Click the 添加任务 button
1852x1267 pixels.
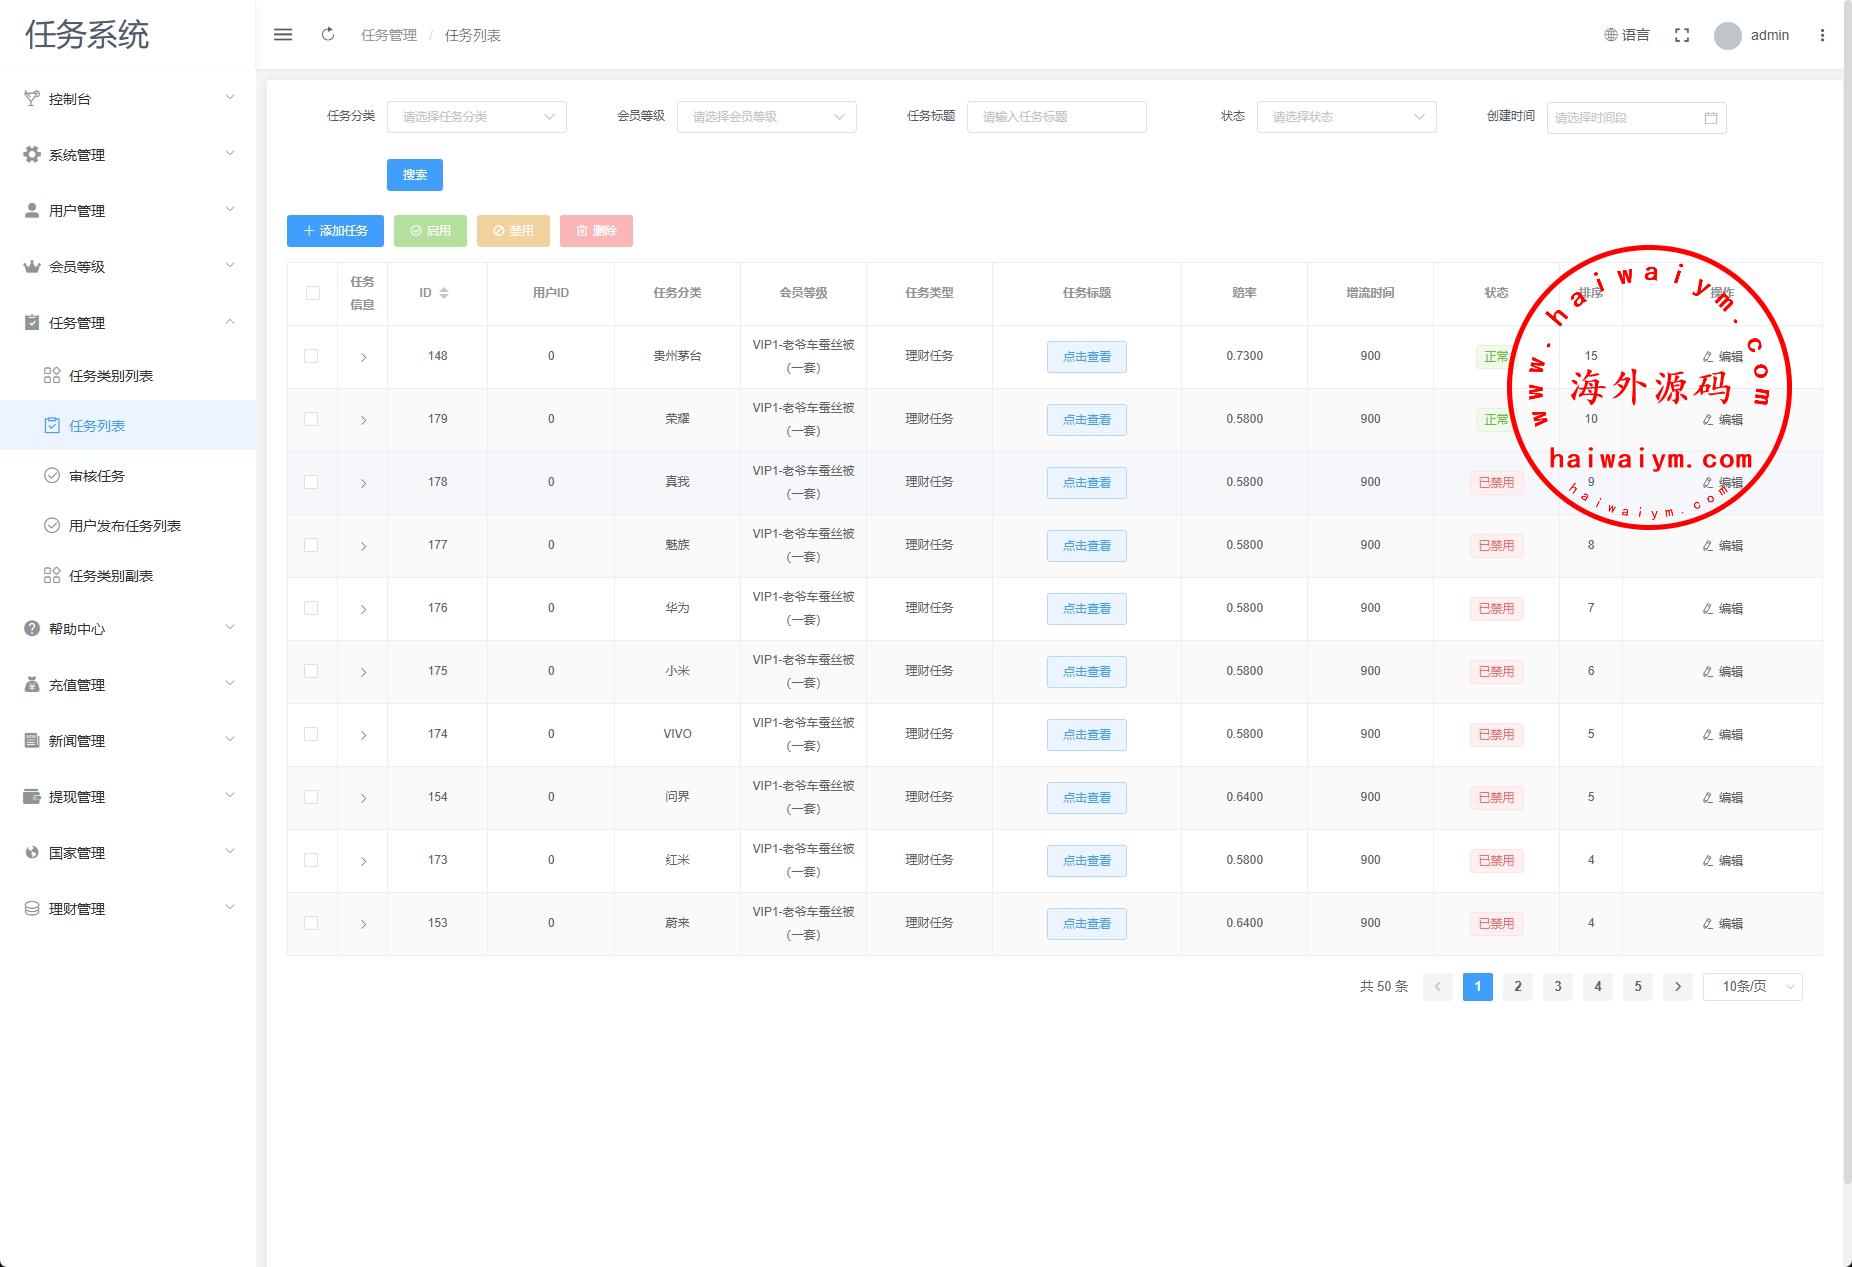click(335, 231)
